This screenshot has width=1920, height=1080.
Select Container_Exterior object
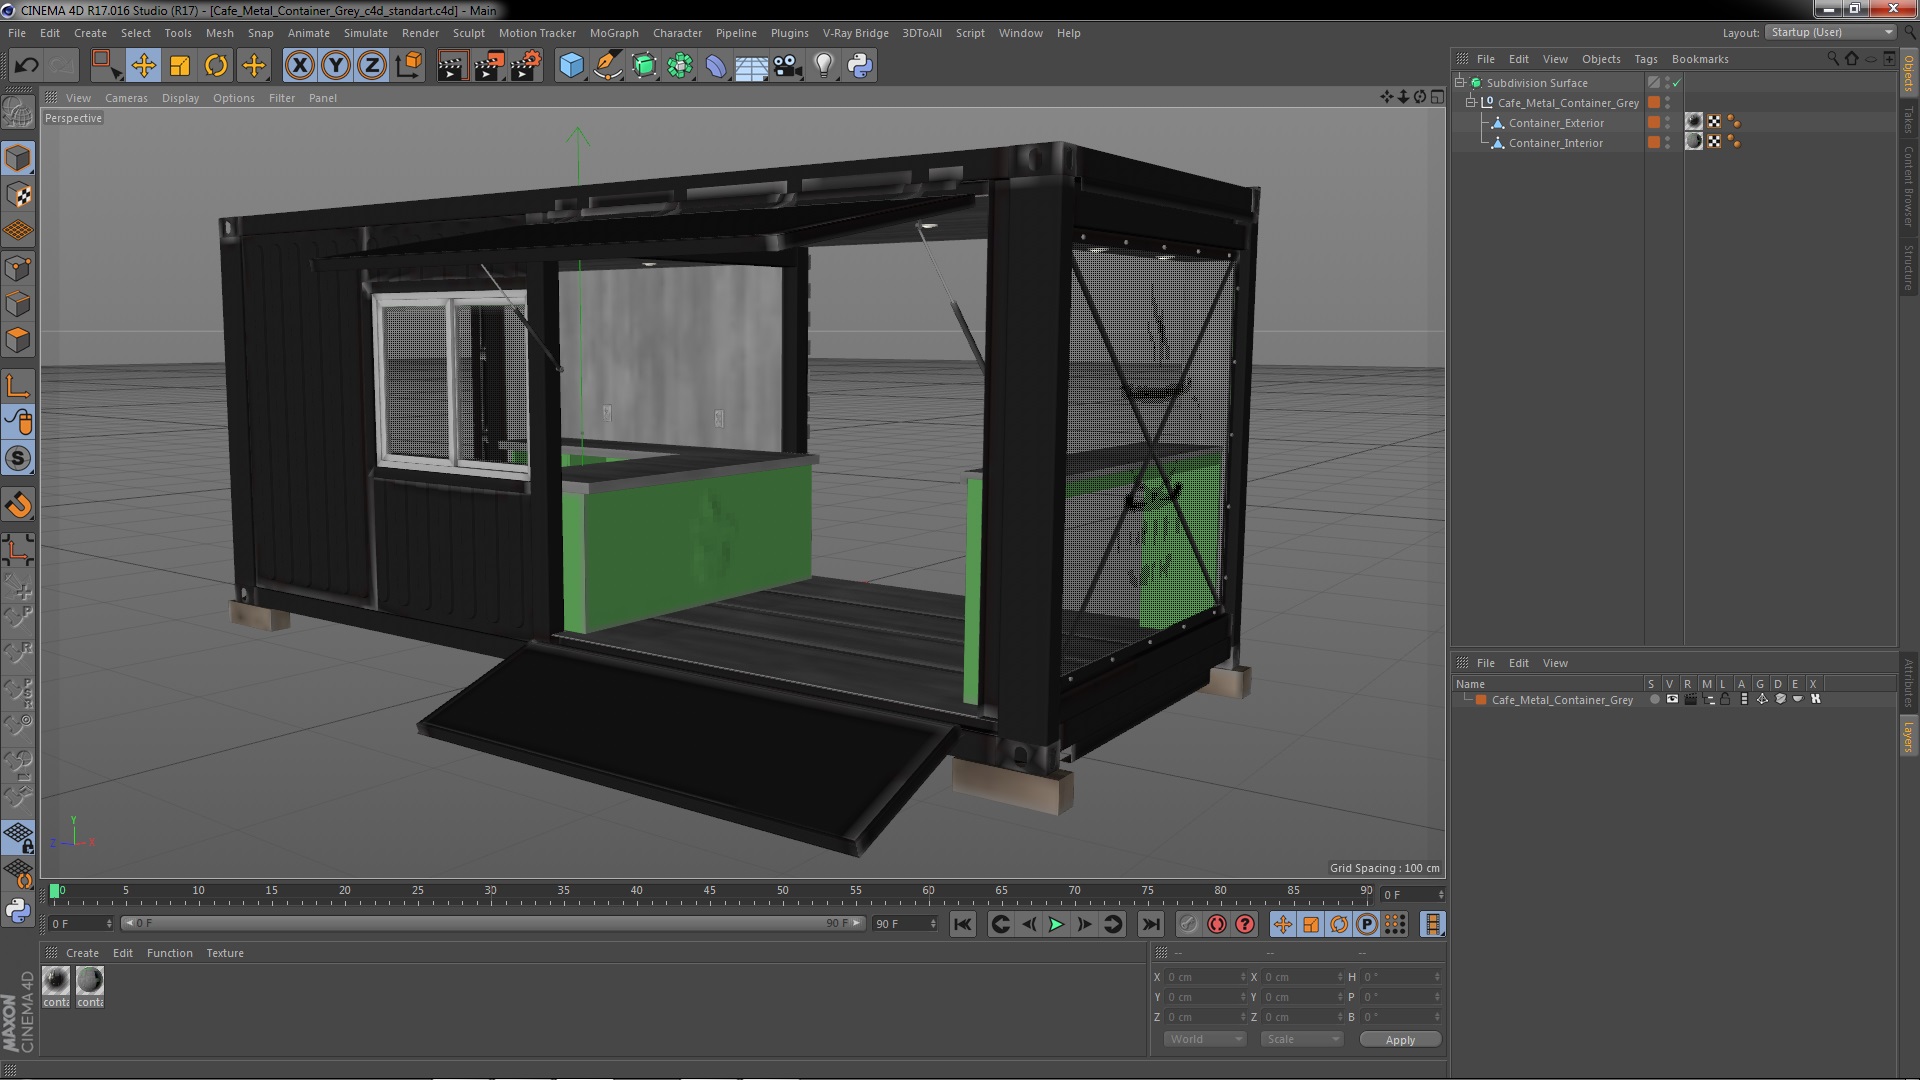click(x=1555, y=123)
